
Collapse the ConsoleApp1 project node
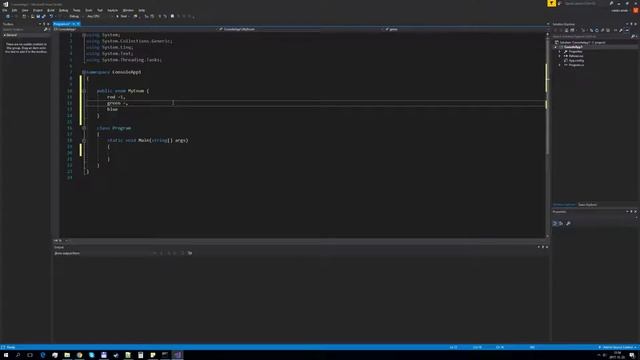coord(556,47)
